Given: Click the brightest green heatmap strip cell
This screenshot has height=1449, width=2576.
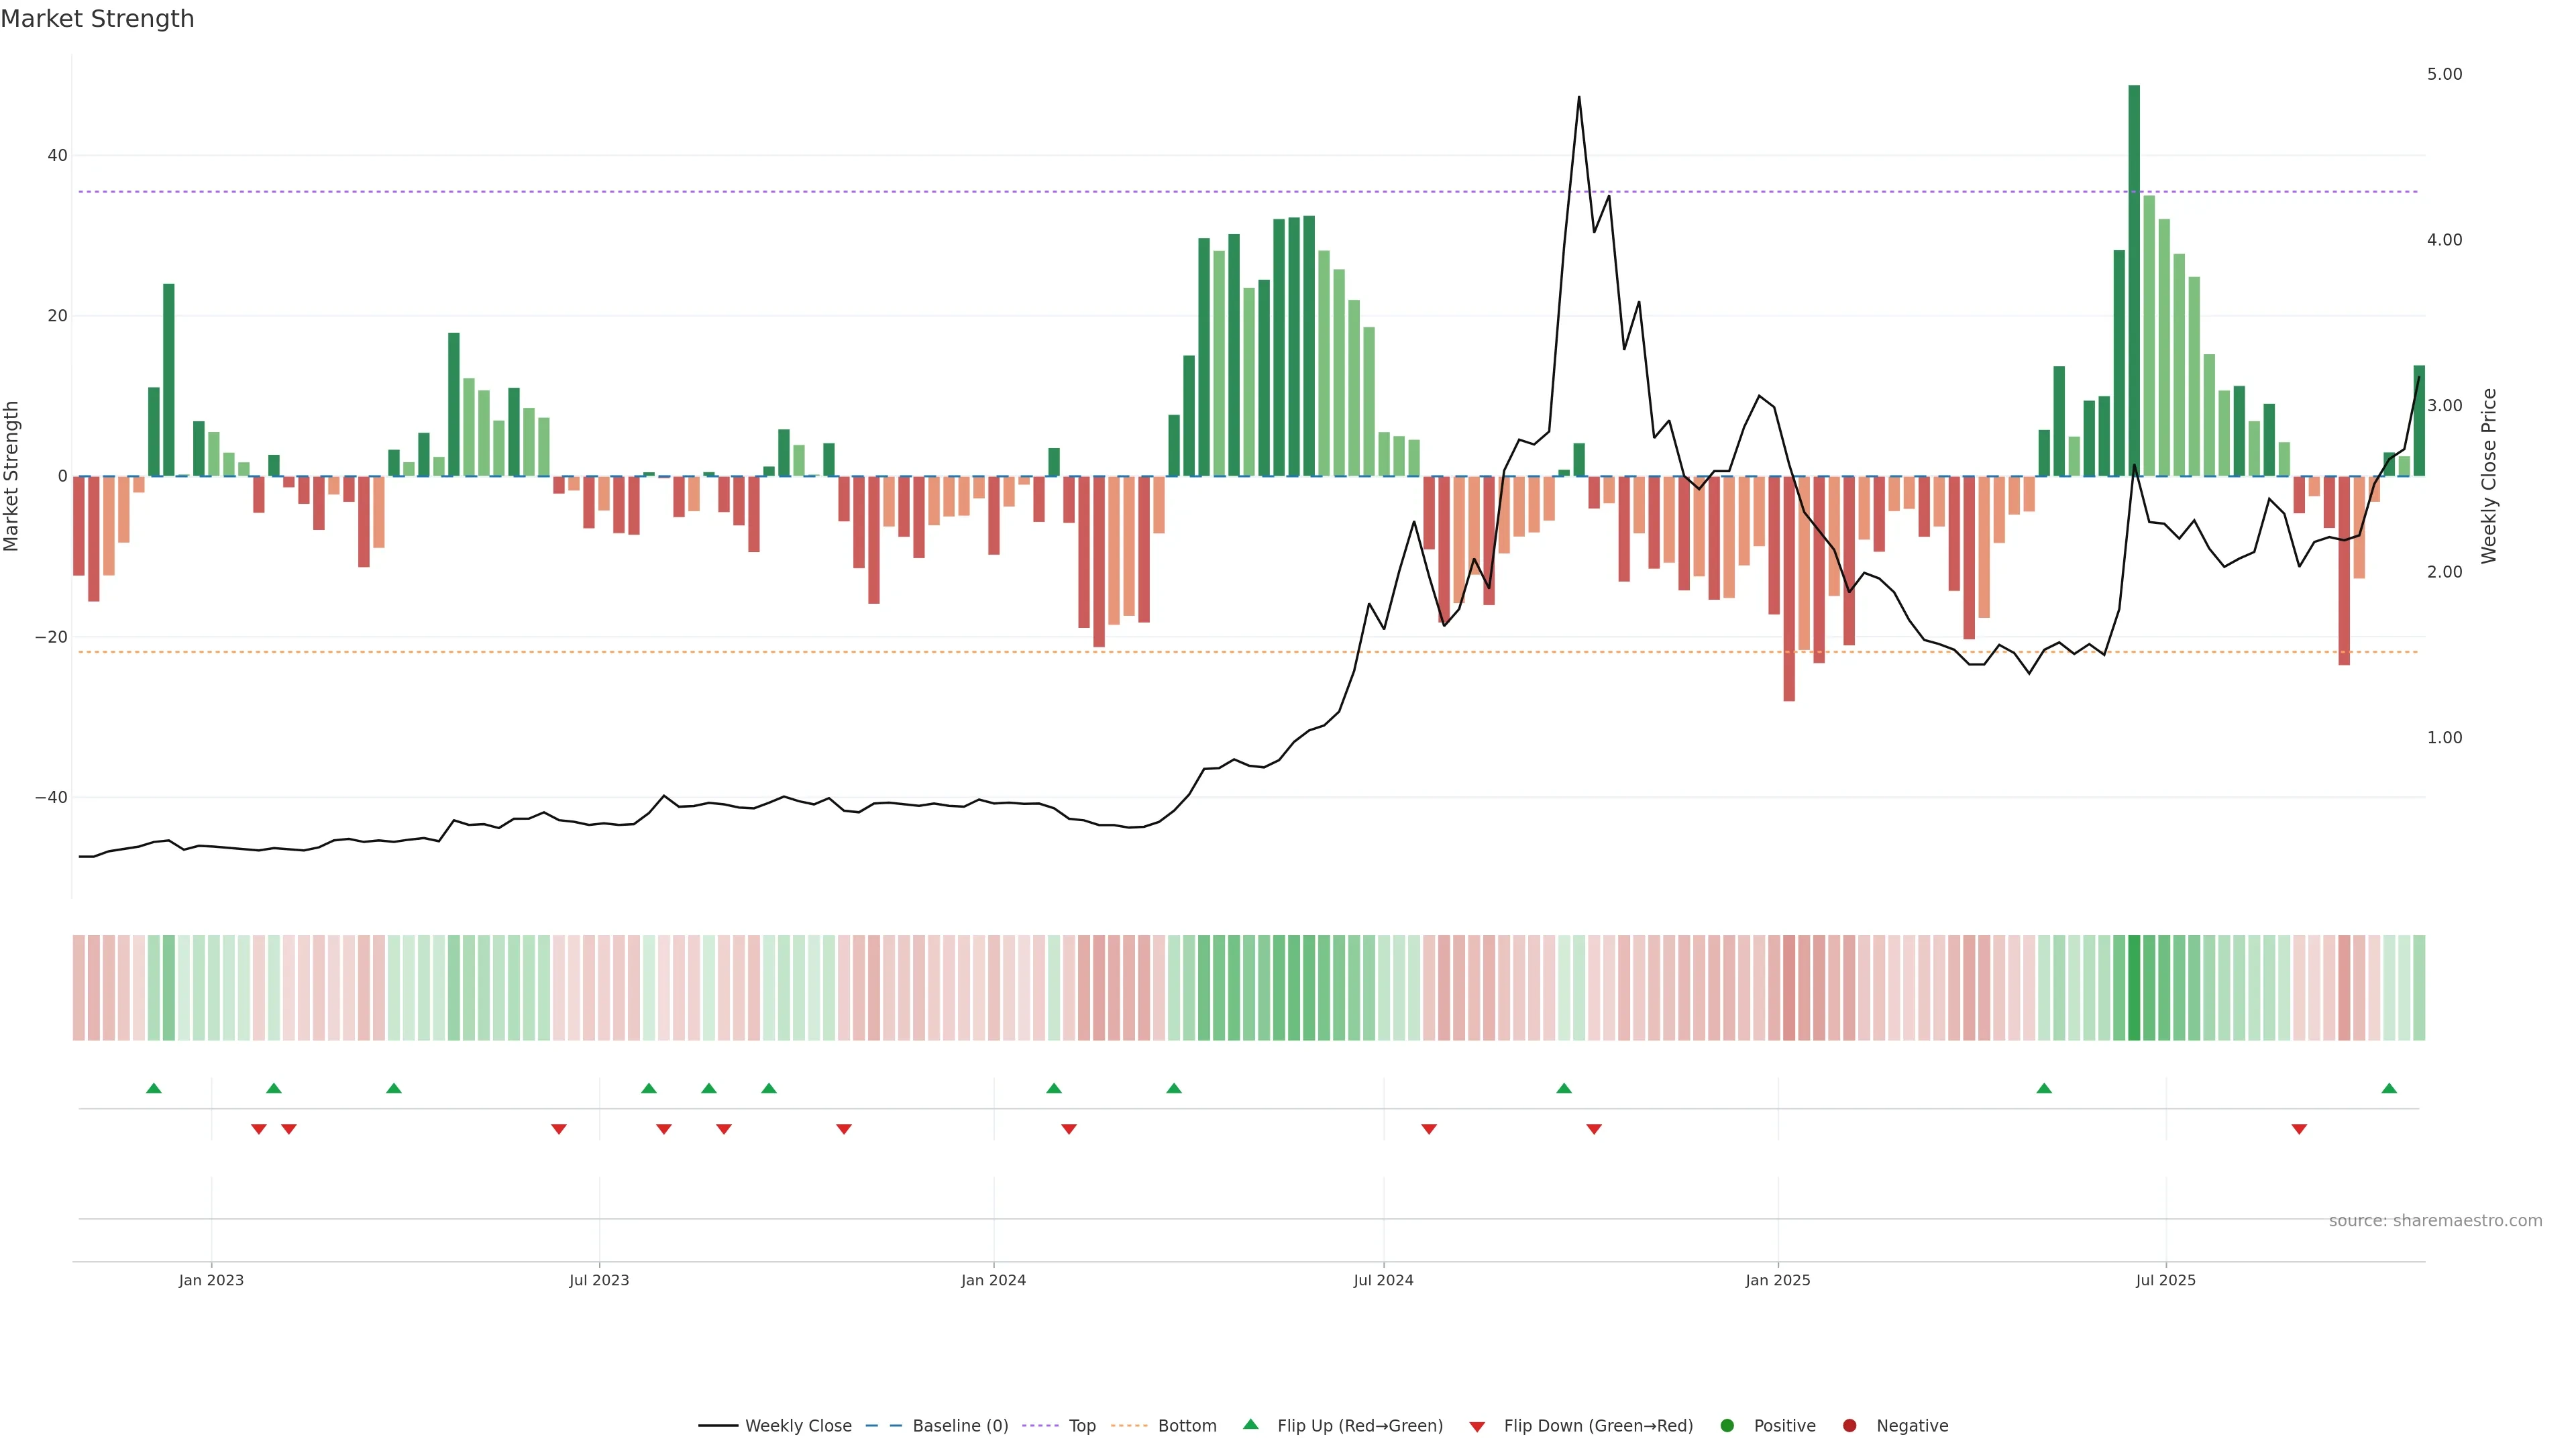Looking at the screenshot, I should coord(2134,987).
